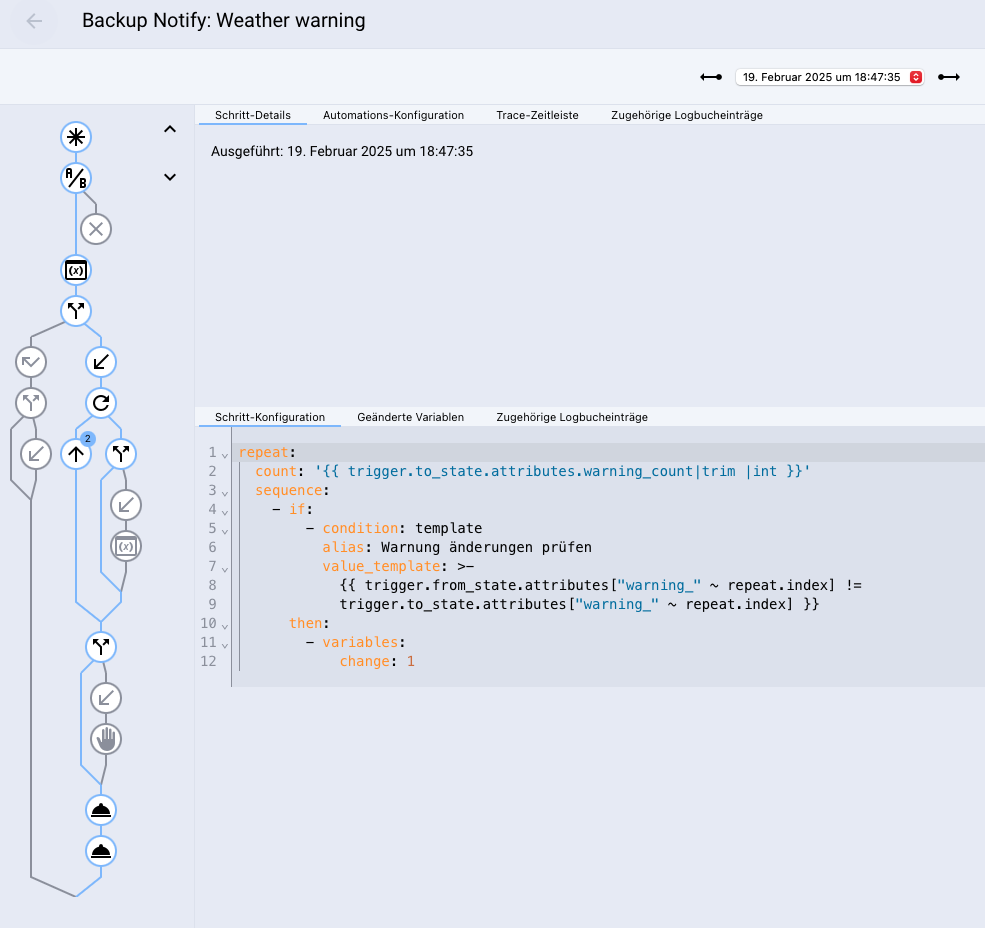Screen dimensions: 985x928
Task: Collapse the repeat block on line 1
Action: (225, 455)
